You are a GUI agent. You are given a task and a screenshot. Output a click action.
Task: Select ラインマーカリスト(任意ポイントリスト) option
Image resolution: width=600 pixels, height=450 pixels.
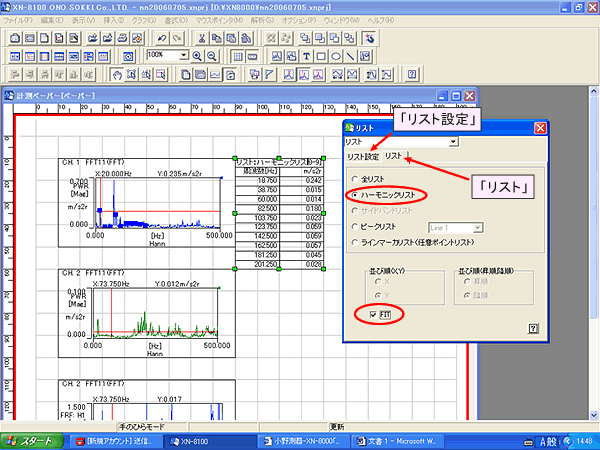pyautogui.click(x=355, y=242)
